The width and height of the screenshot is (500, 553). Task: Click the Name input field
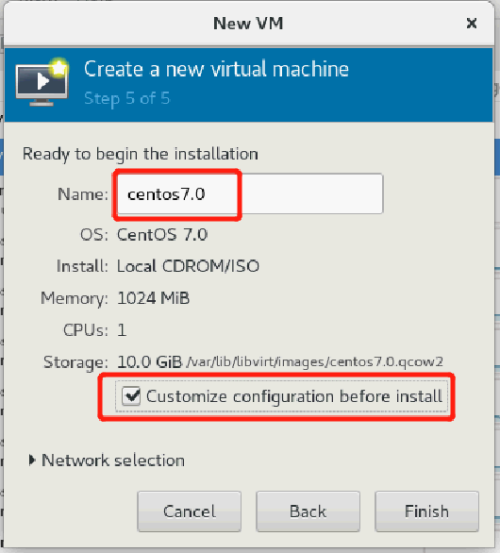(250, 194)
